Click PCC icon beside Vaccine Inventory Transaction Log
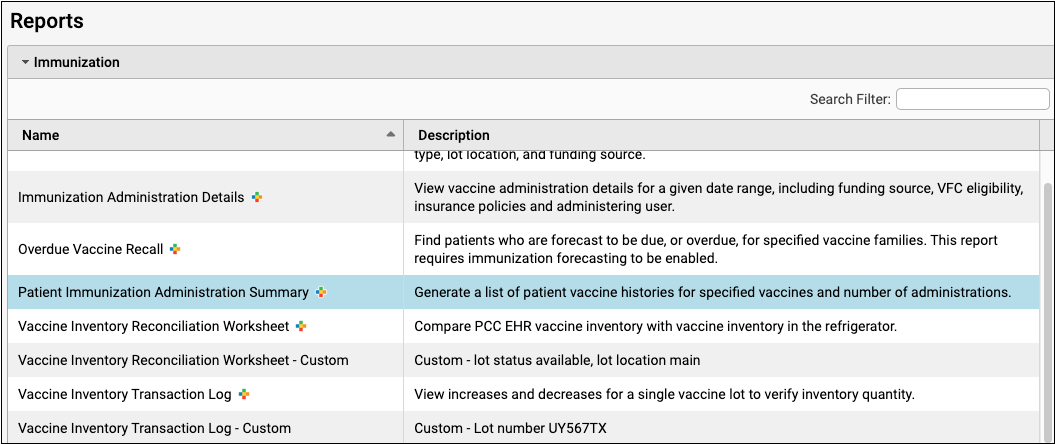The width and height of the screenshot is (1055, 444). 243,394
